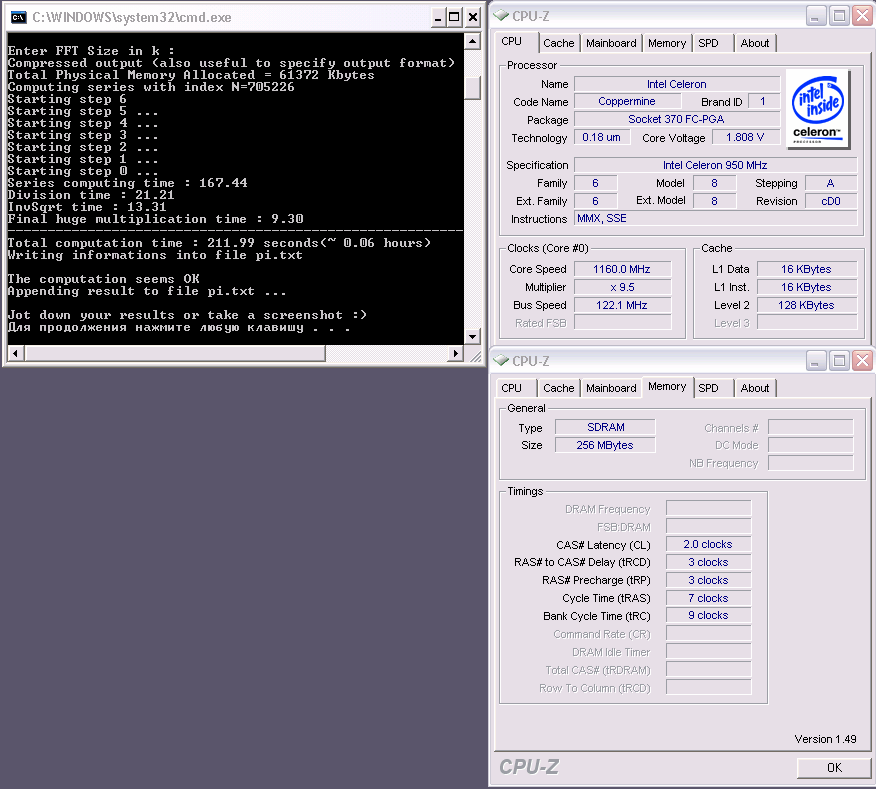Click cmd scroll right arrow

tap(456, 353)
